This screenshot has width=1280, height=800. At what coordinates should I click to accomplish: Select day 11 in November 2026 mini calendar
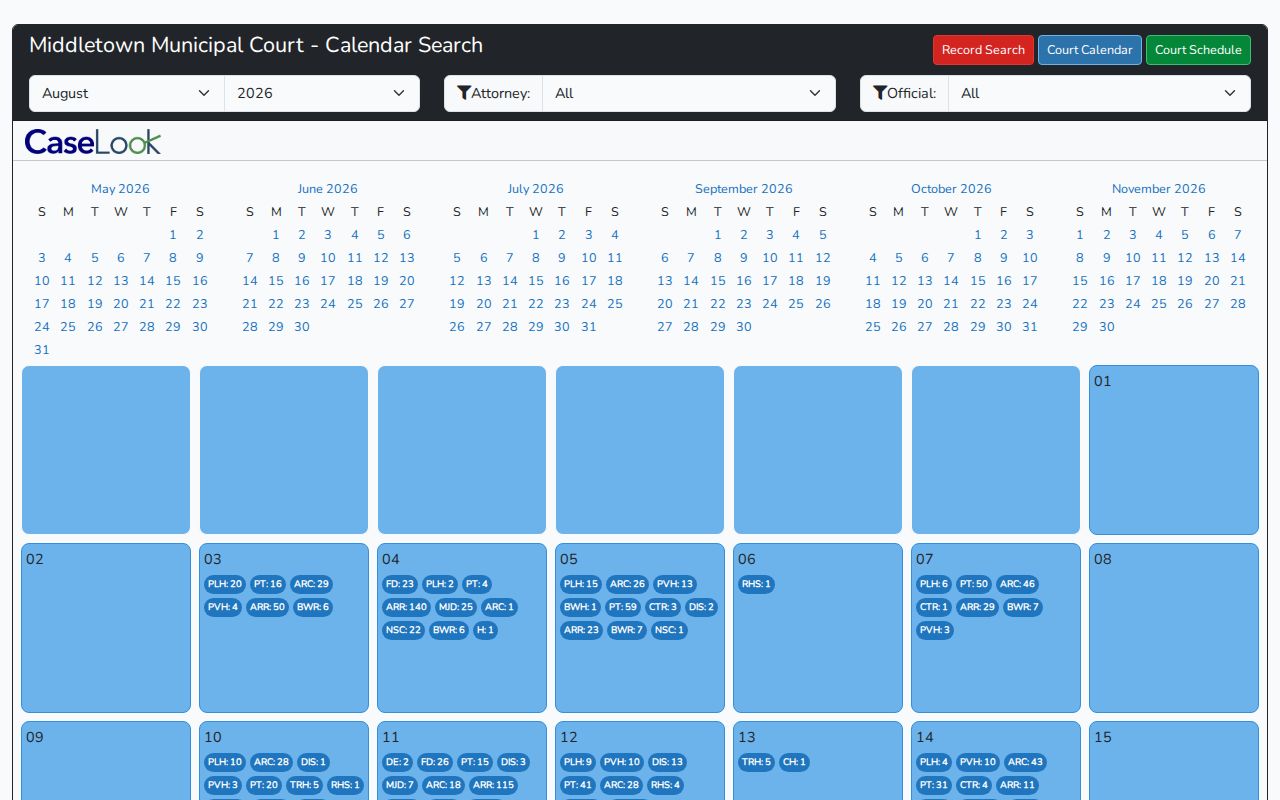pyautogui.click(x=1159, y=258)
